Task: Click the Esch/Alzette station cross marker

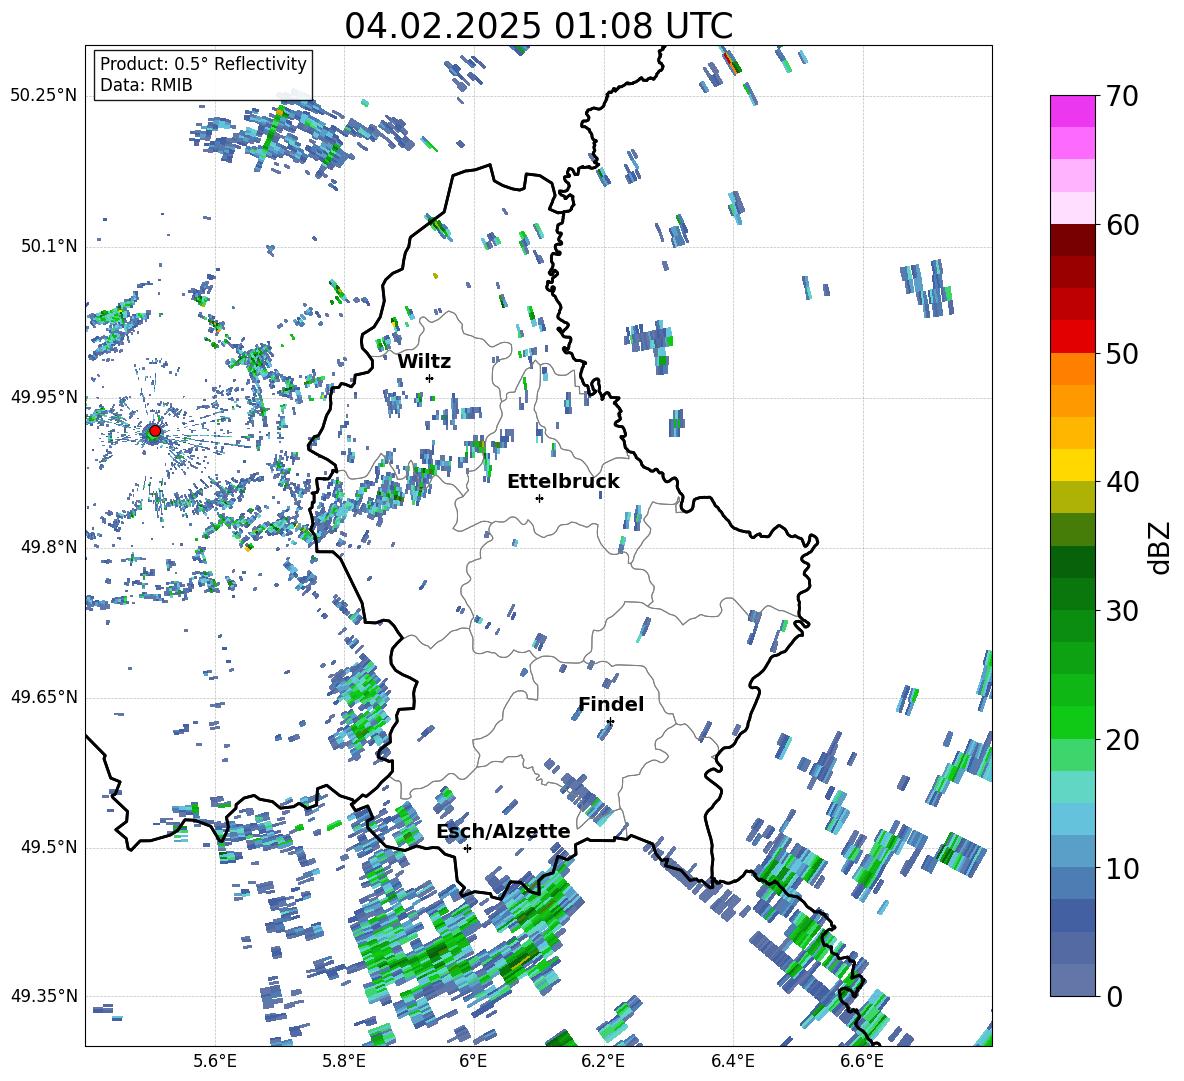Action: (x=467, y=848)
